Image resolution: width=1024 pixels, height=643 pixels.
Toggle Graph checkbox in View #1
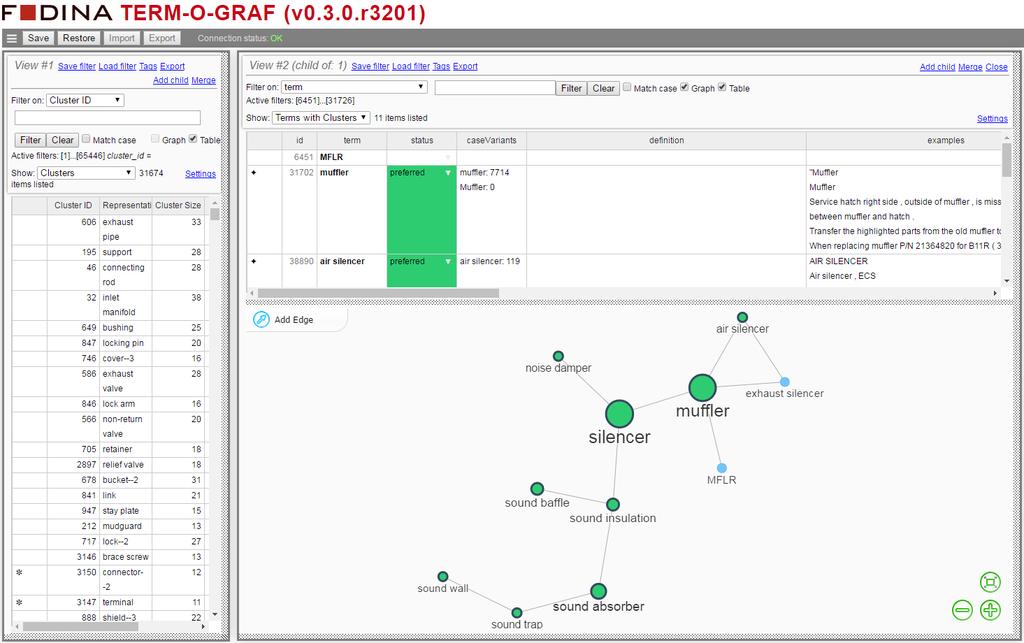tap(155, 138)
